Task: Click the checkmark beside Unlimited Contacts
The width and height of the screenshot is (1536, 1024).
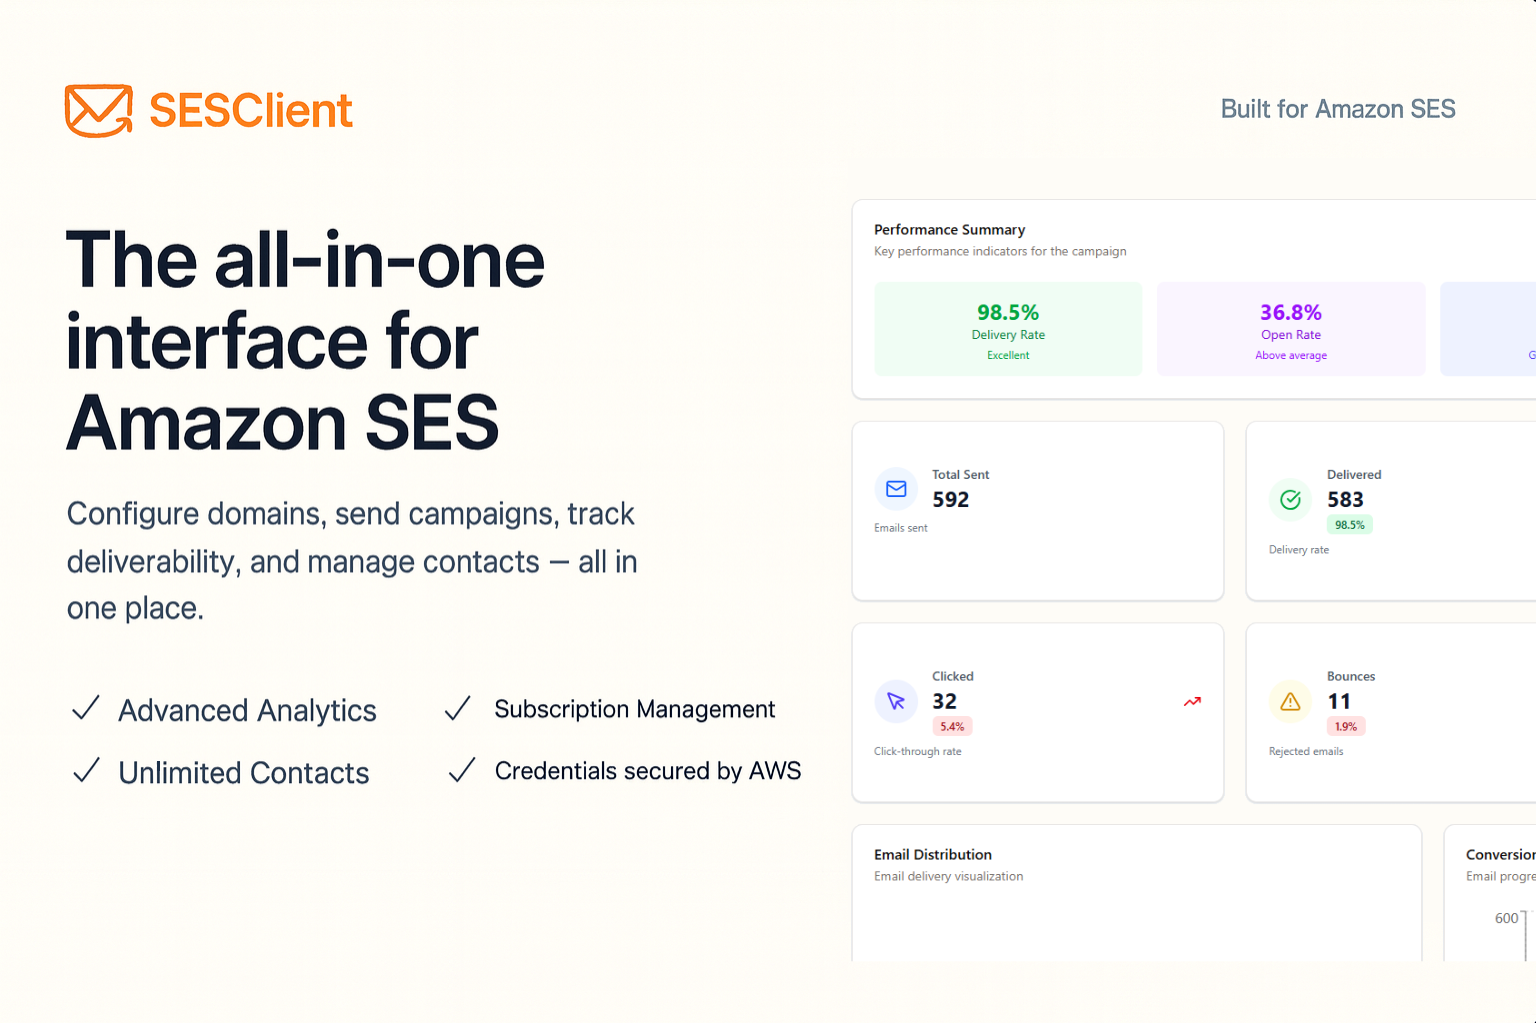Action: (86, 771)
